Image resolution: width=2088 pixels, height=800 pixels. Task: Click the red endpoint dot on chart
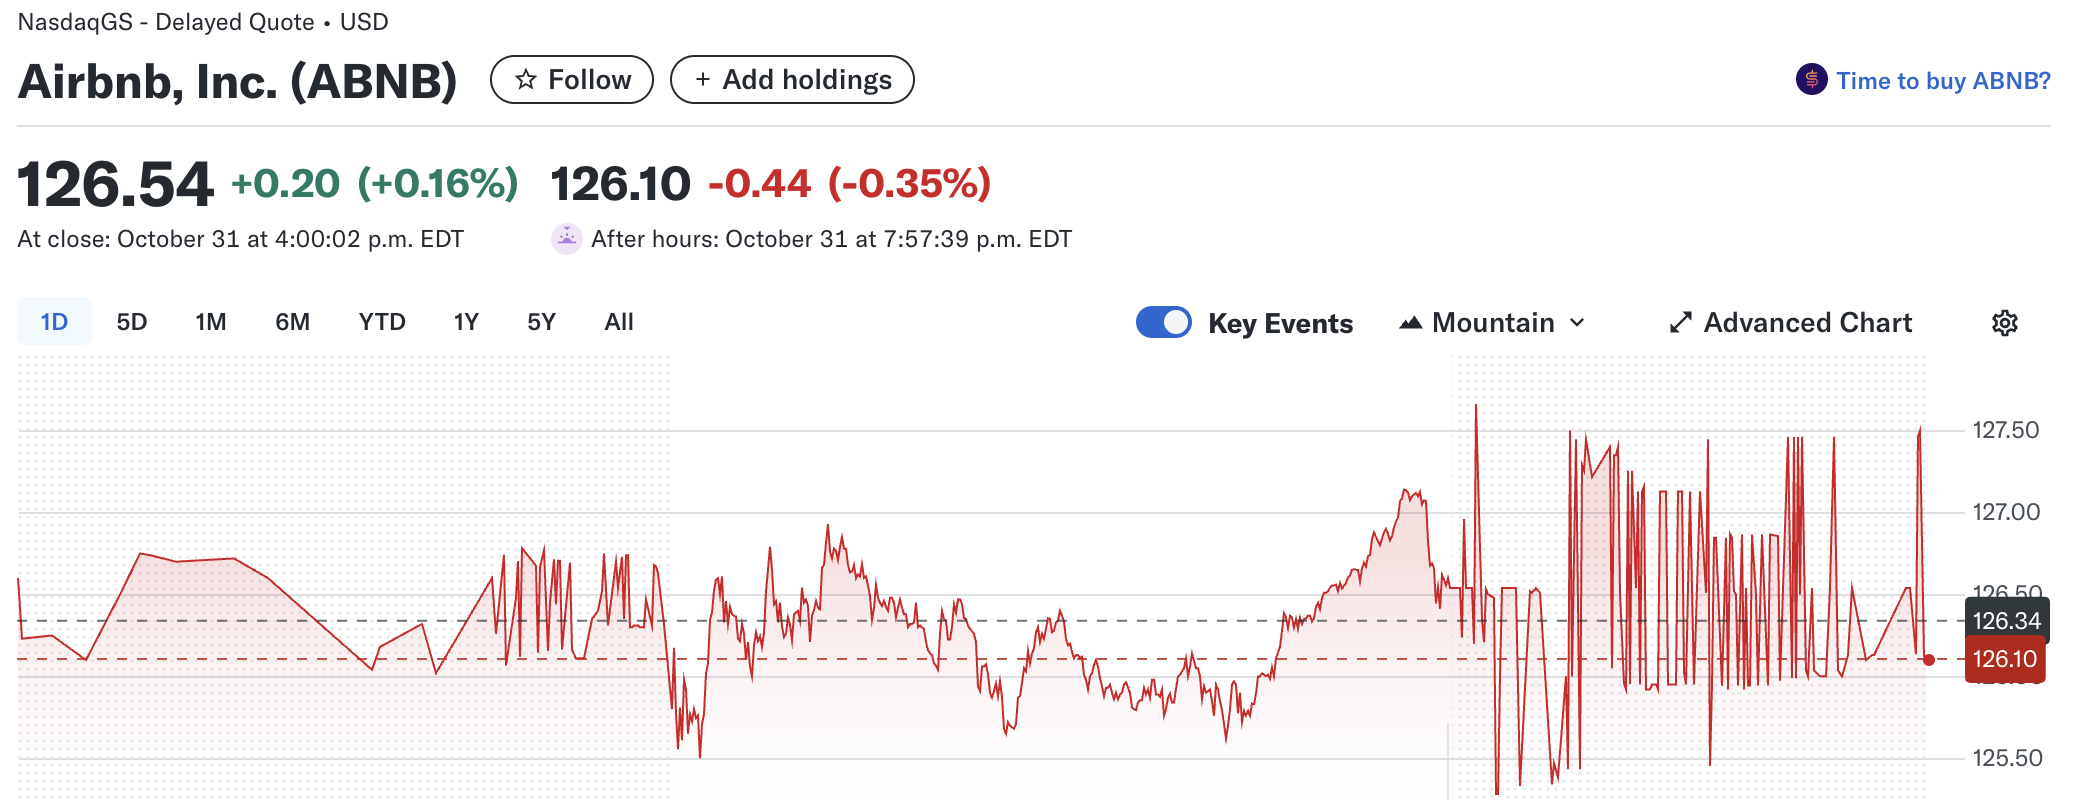(x=1929, y=660)
